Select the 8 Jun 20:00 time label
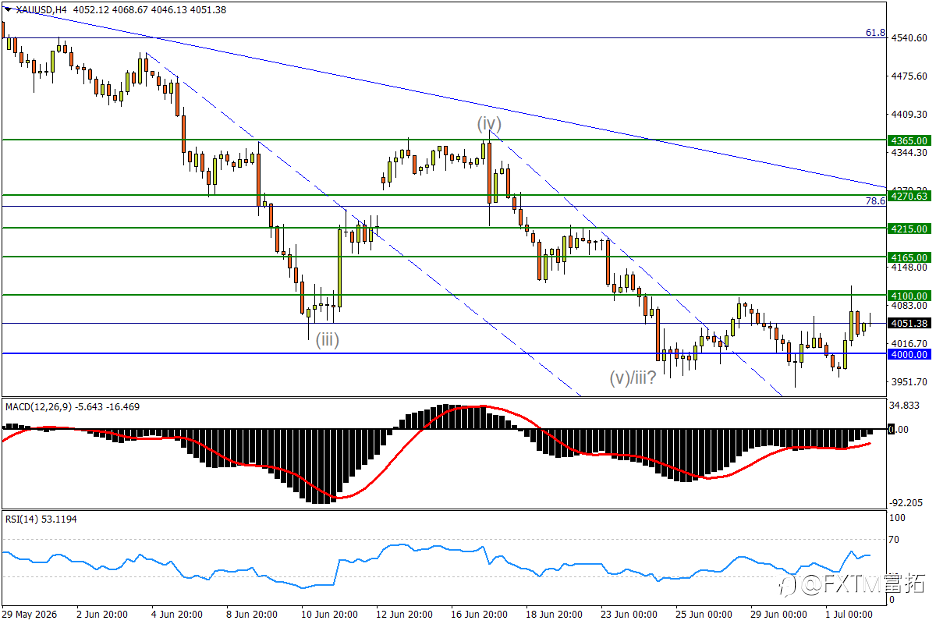 [x=252, y=614]
